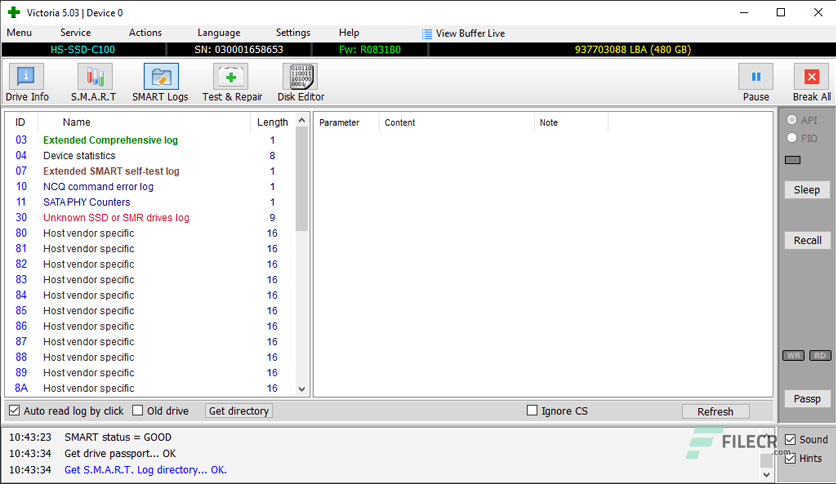The image size is (836, 484).
Task: Launch the Disk Editor tool
Action: point(300,77)
